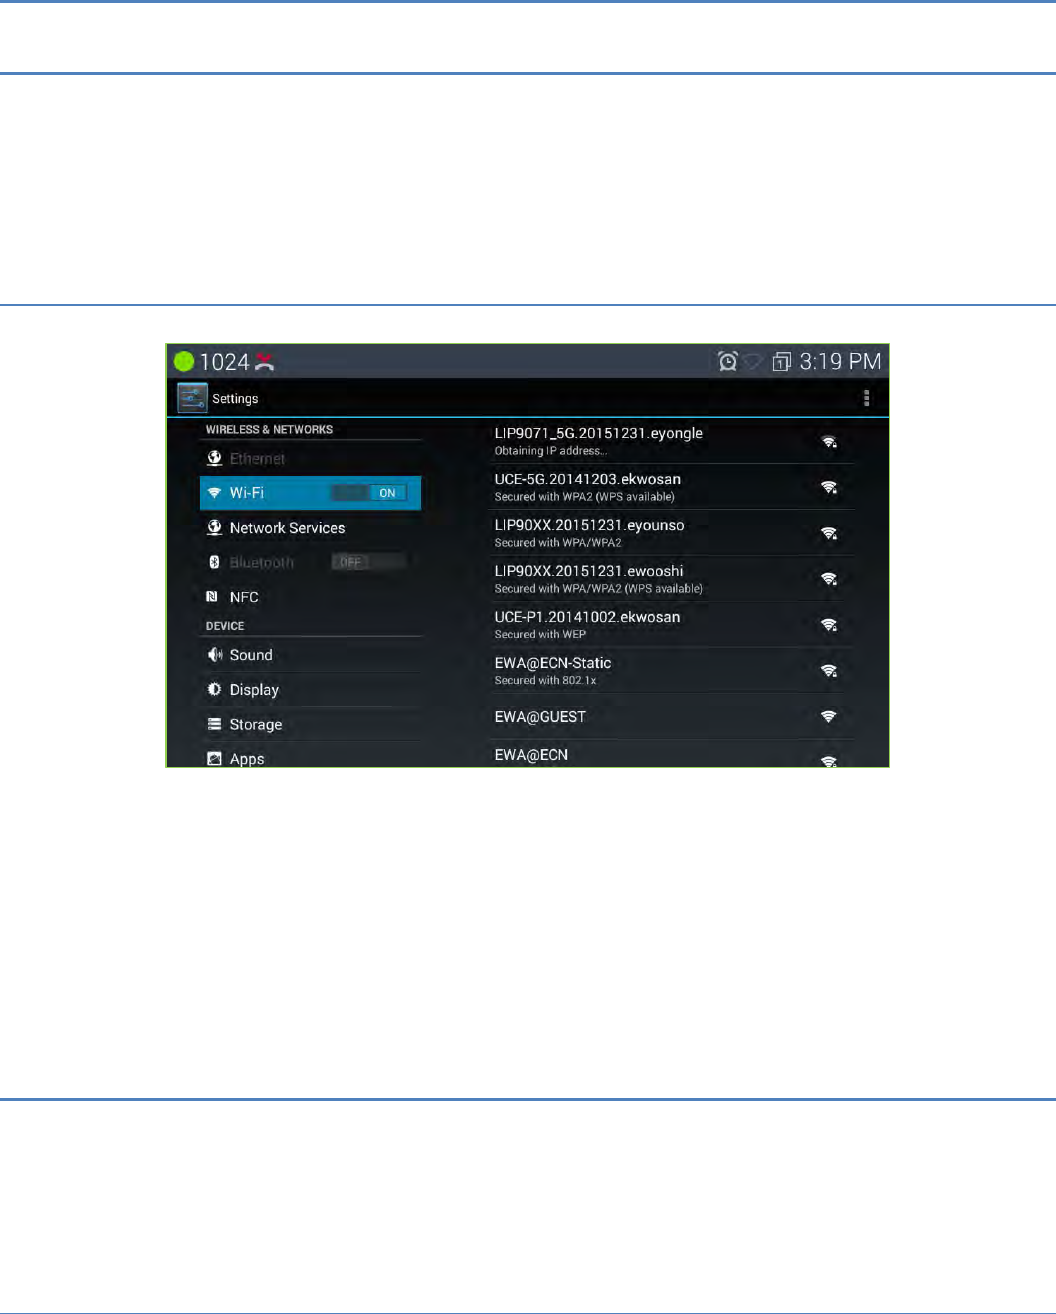This screenshot has width=1056, height=1314.
Task: Toggle the Bluetooth OFF switch
Action: click(369, 562)
